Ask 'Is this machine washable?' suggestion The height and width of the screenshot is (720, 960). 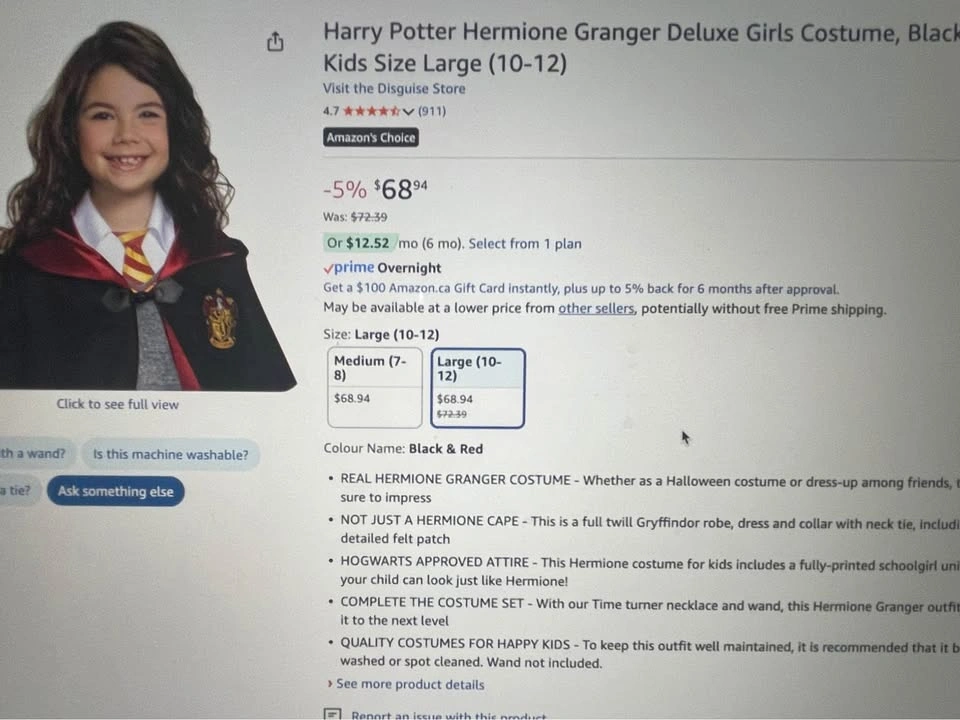[x=170, y=454]
